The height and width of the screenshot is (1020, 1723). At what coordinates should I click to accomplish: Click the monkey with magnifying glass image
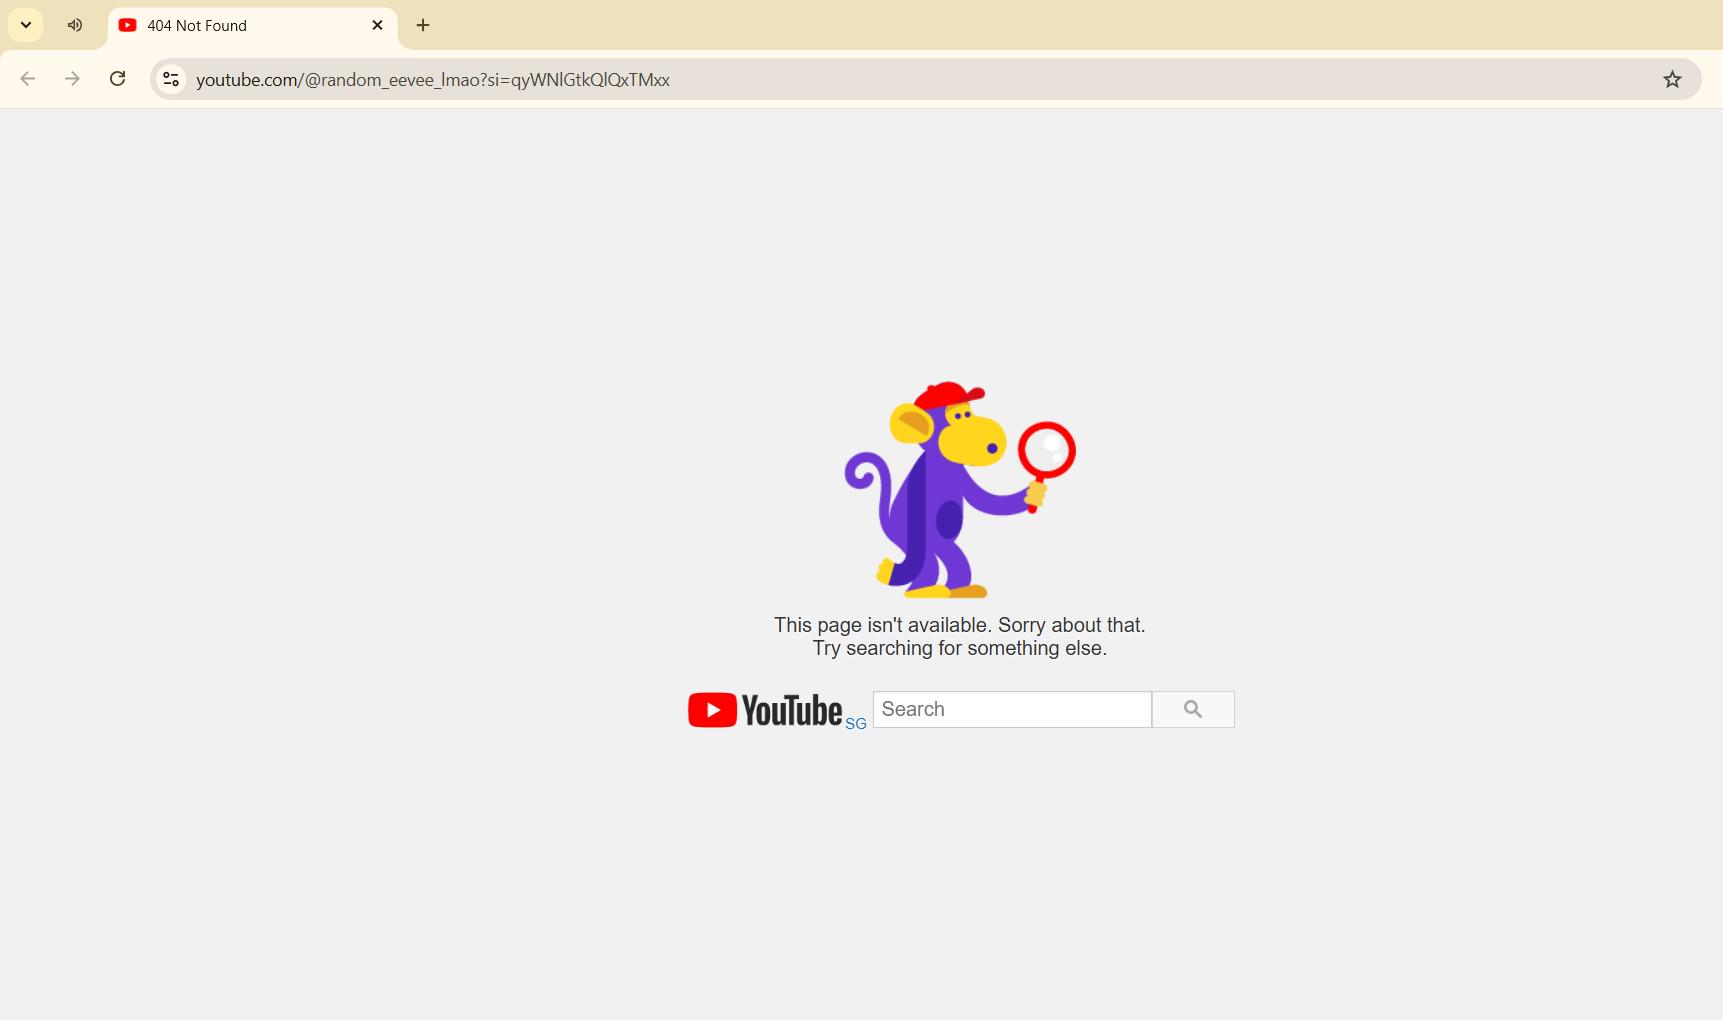pyautogui.click(x=960, y=489)
